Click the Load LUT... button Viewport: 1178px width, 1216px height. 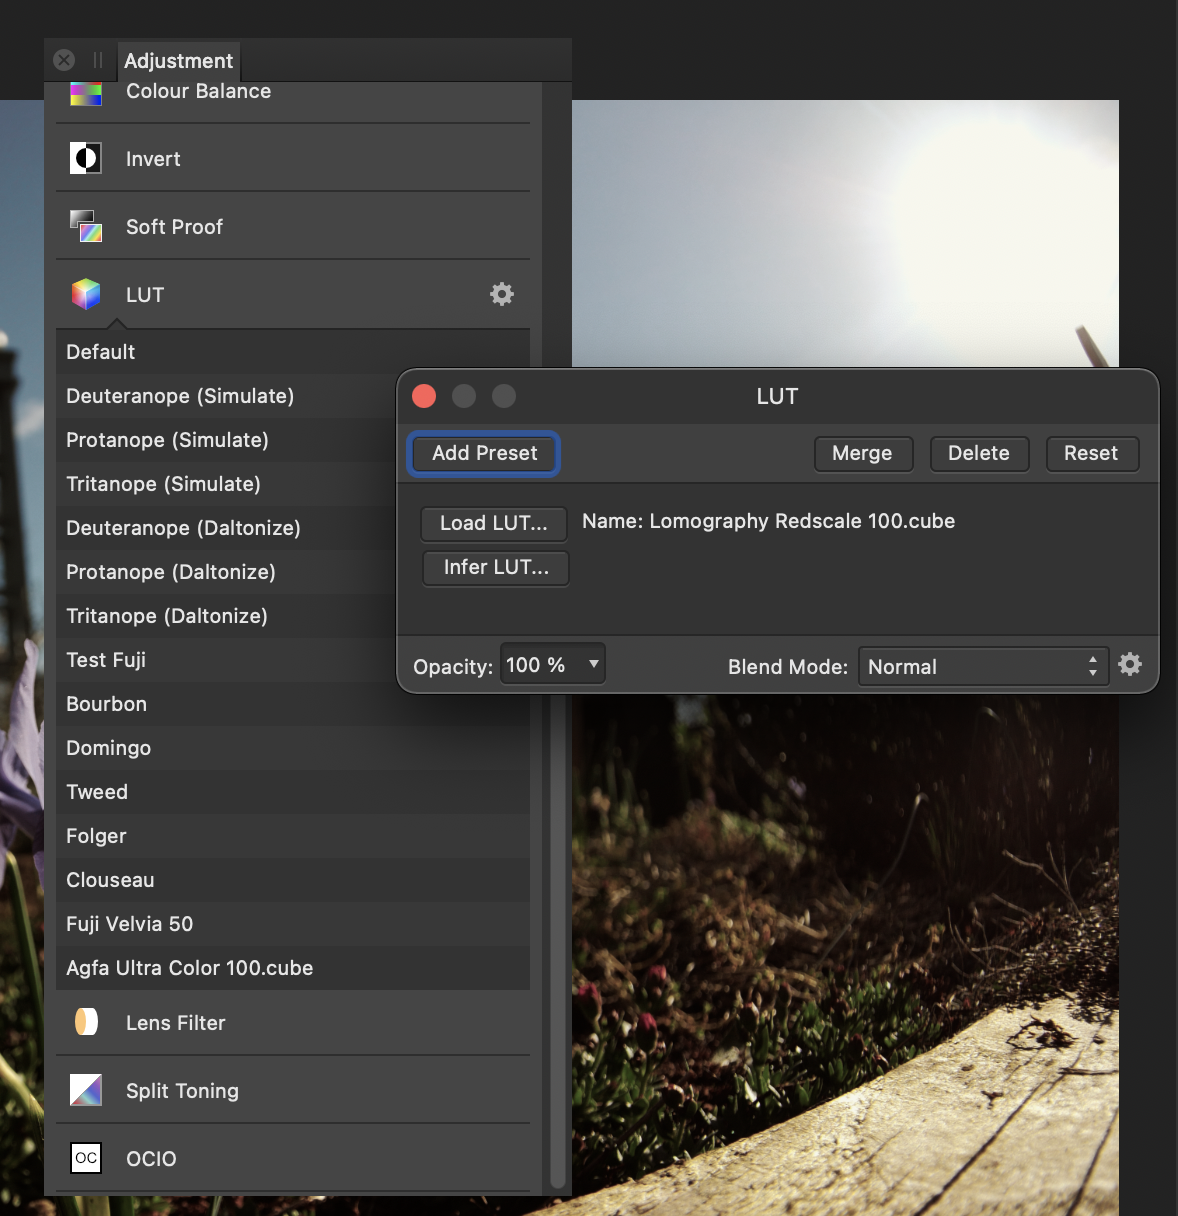coord(494,523)
